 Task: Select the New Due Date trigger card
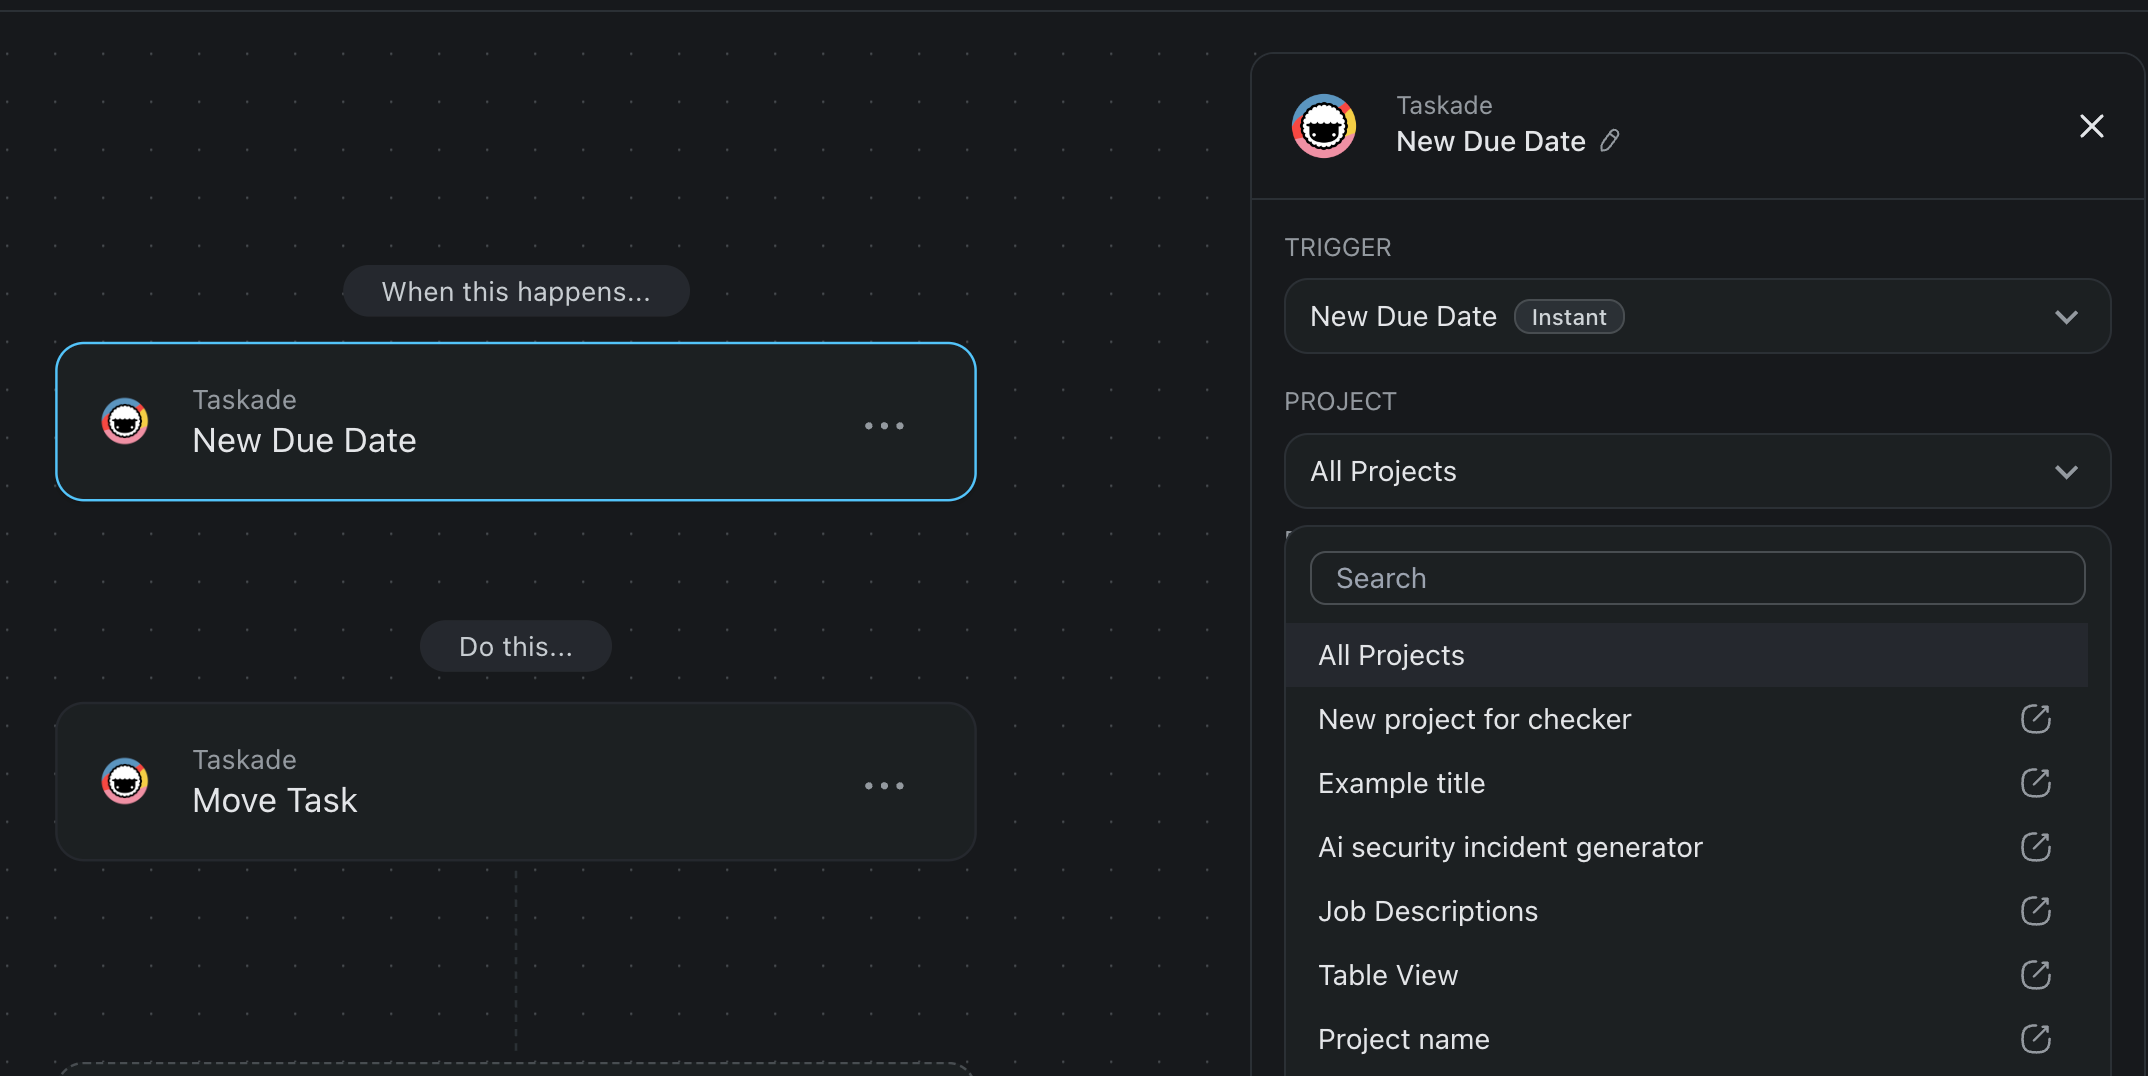point(516,421)
